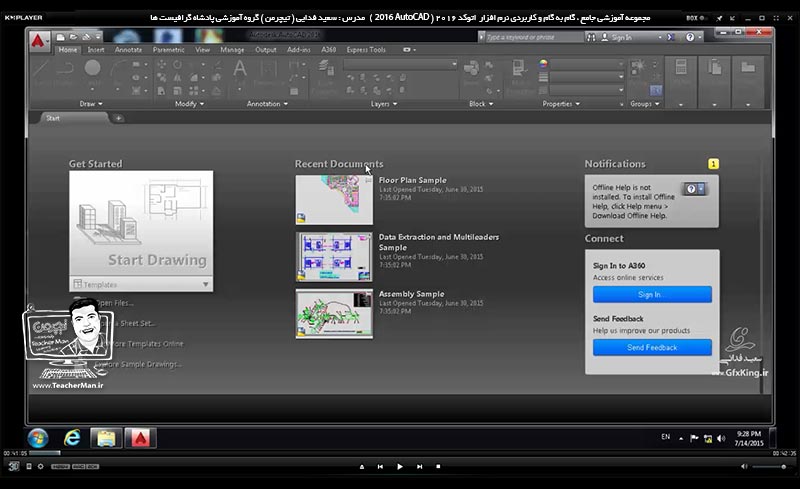This screenshot has width=800, height=489.
Task: Select the Polyline tool in Draw panel
Action: pyautogui.click(x=66, y=68)
